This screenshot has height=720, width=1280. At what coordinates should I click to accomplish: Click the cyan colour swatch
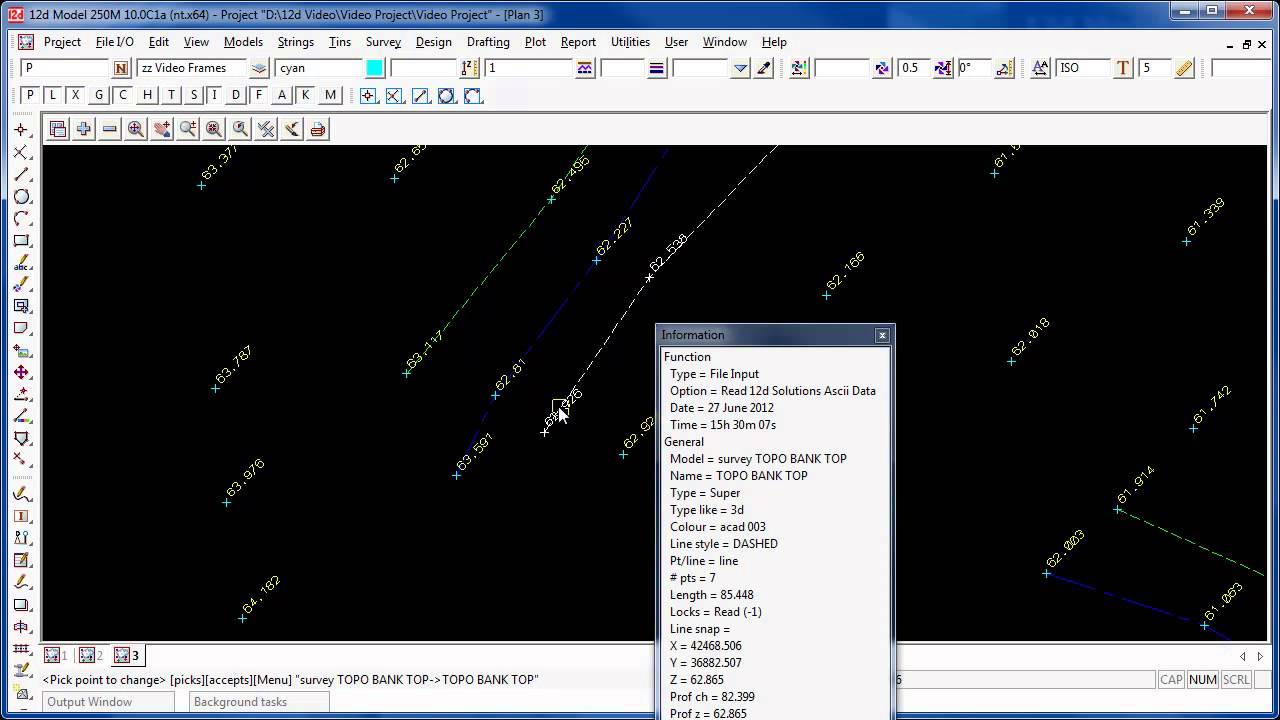point(374,68)
